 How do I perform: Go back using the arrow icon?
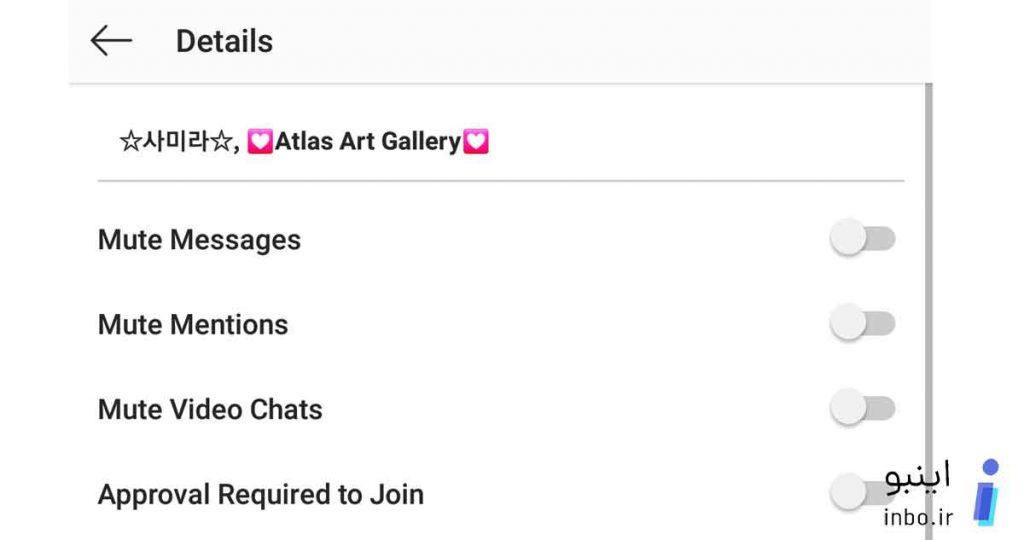[x=111, y=40]
